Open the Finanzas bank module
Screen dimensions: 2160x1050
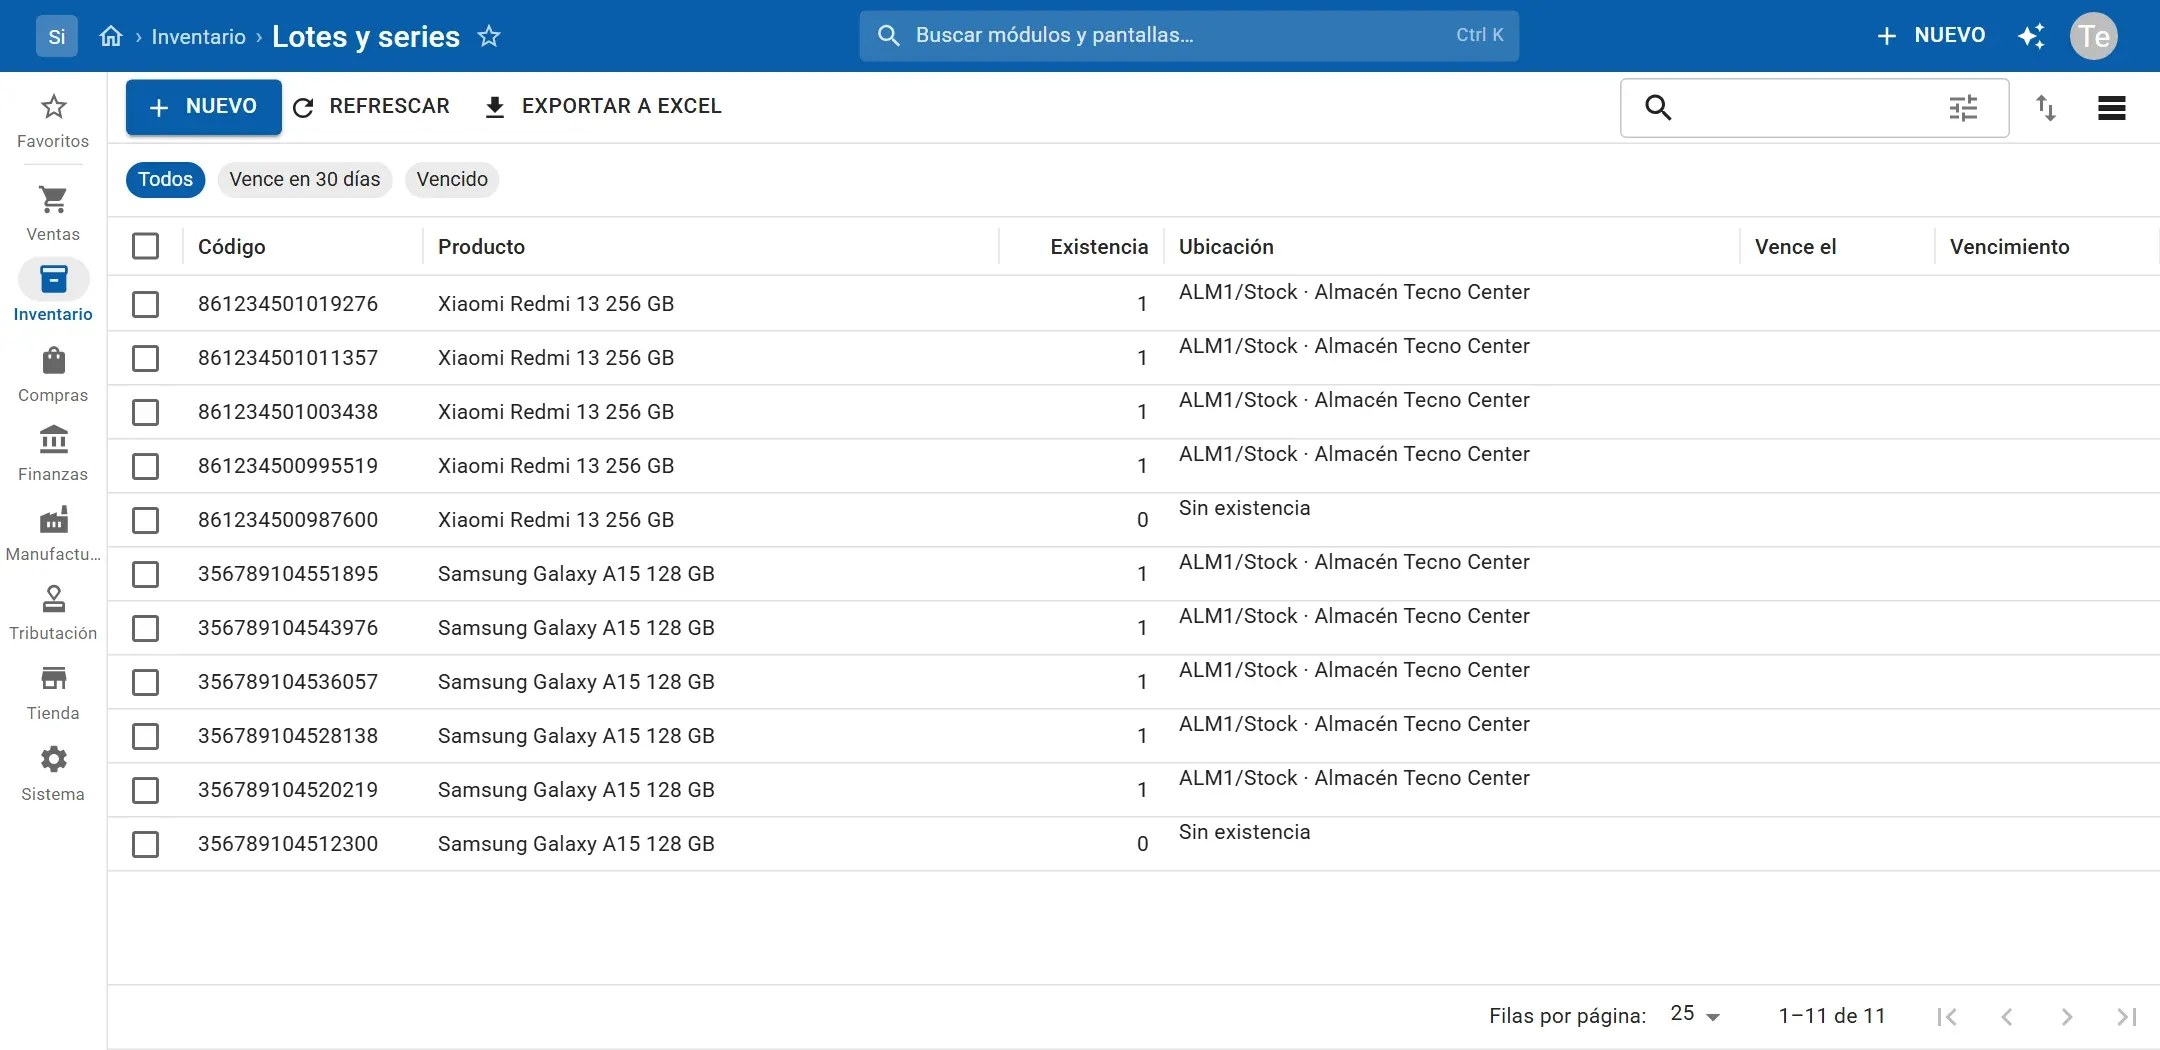53,453
